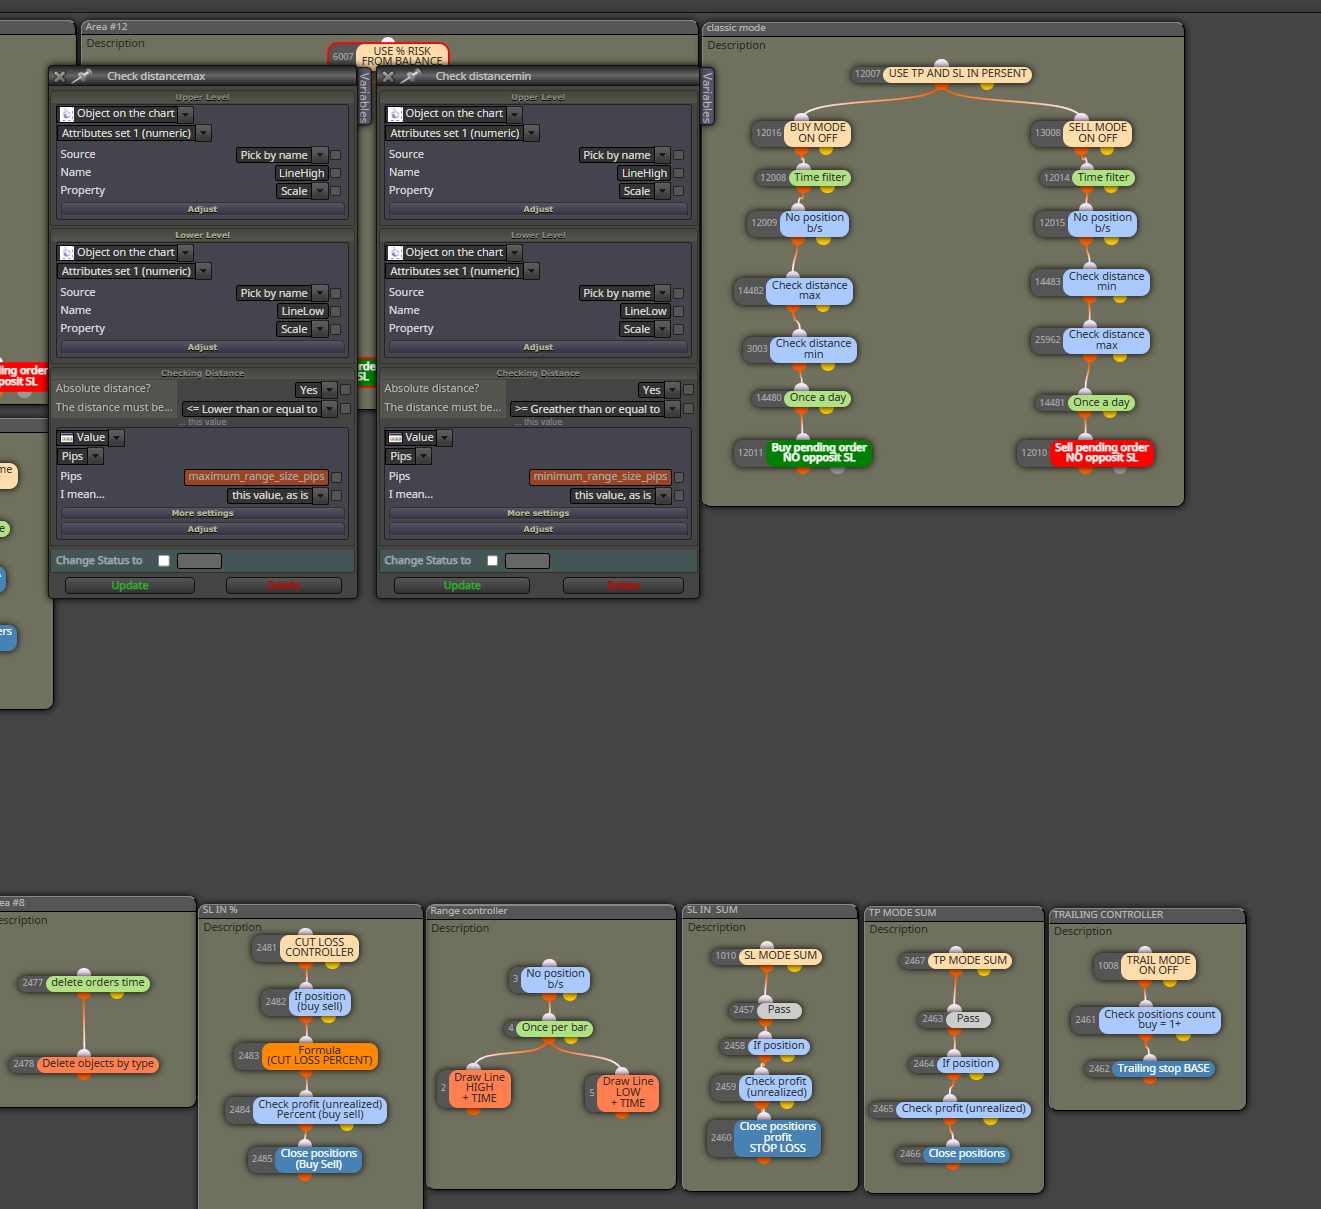Select the SELL MODE ON OFF block

[1098, 133]
